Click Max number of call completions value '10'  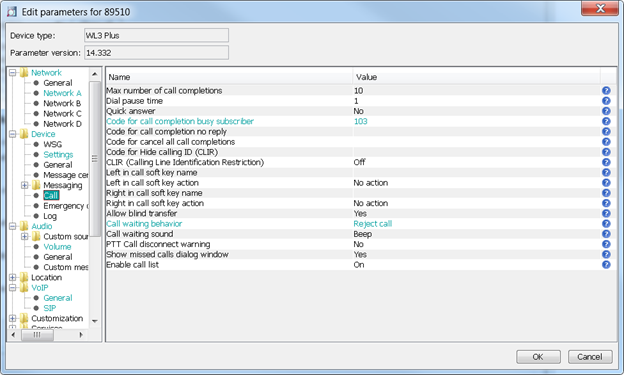point(358,90)
